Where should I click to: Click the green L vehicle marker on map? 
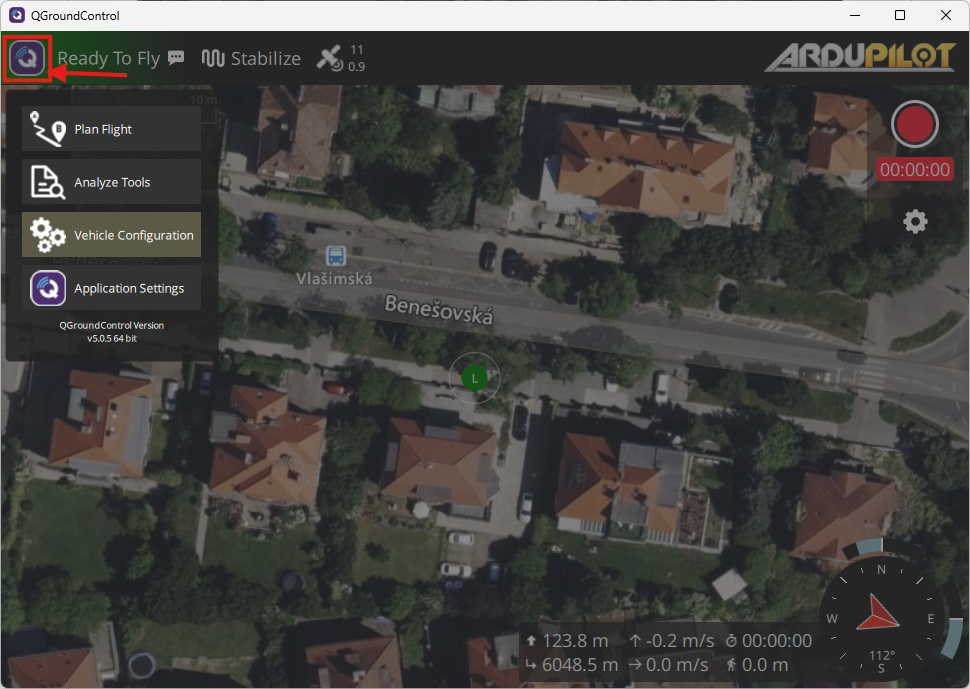(474, 377)
